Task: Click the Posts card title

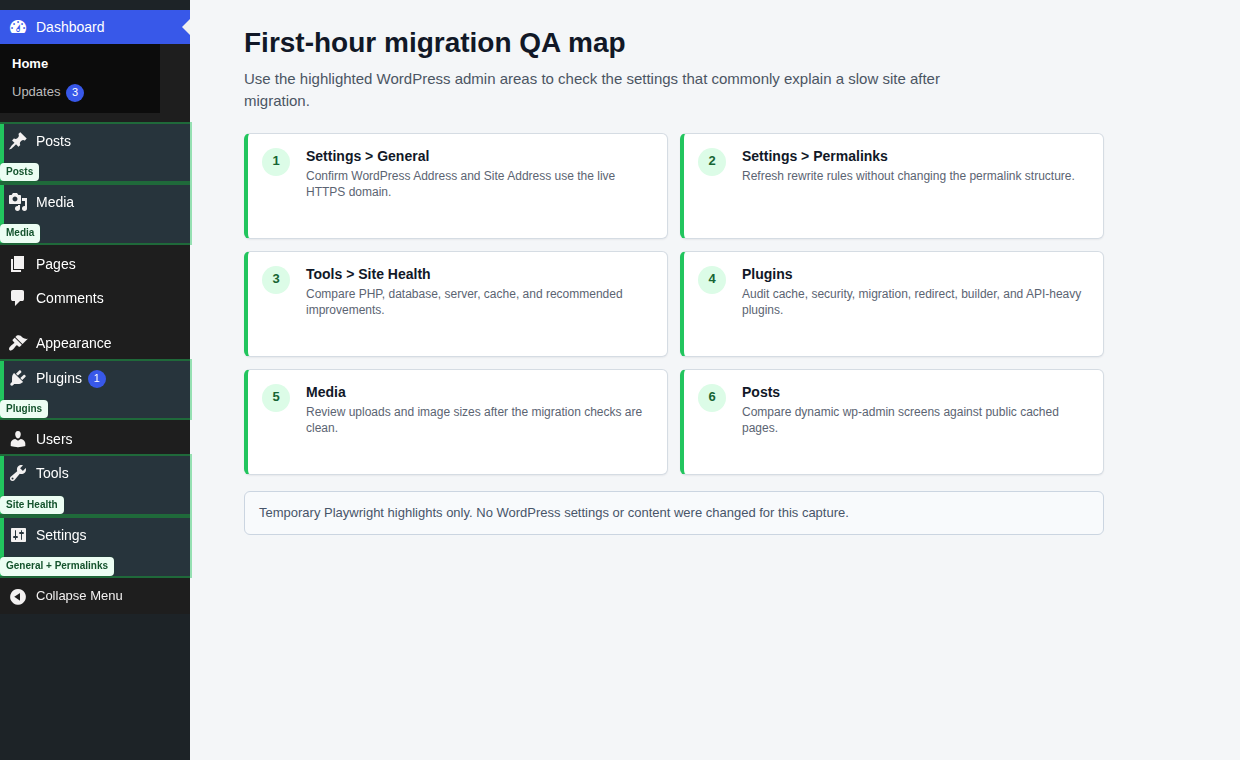Action: coord(761,392)
